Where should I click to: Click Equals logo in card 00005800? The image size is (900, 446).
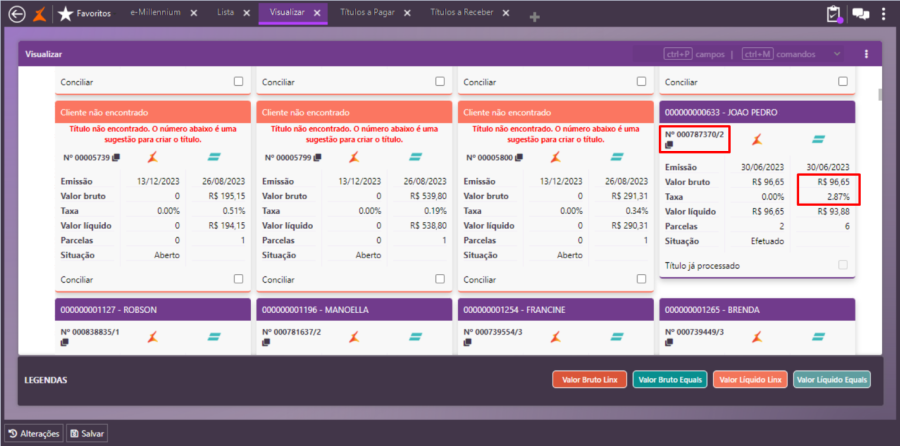tap(616, 157)
